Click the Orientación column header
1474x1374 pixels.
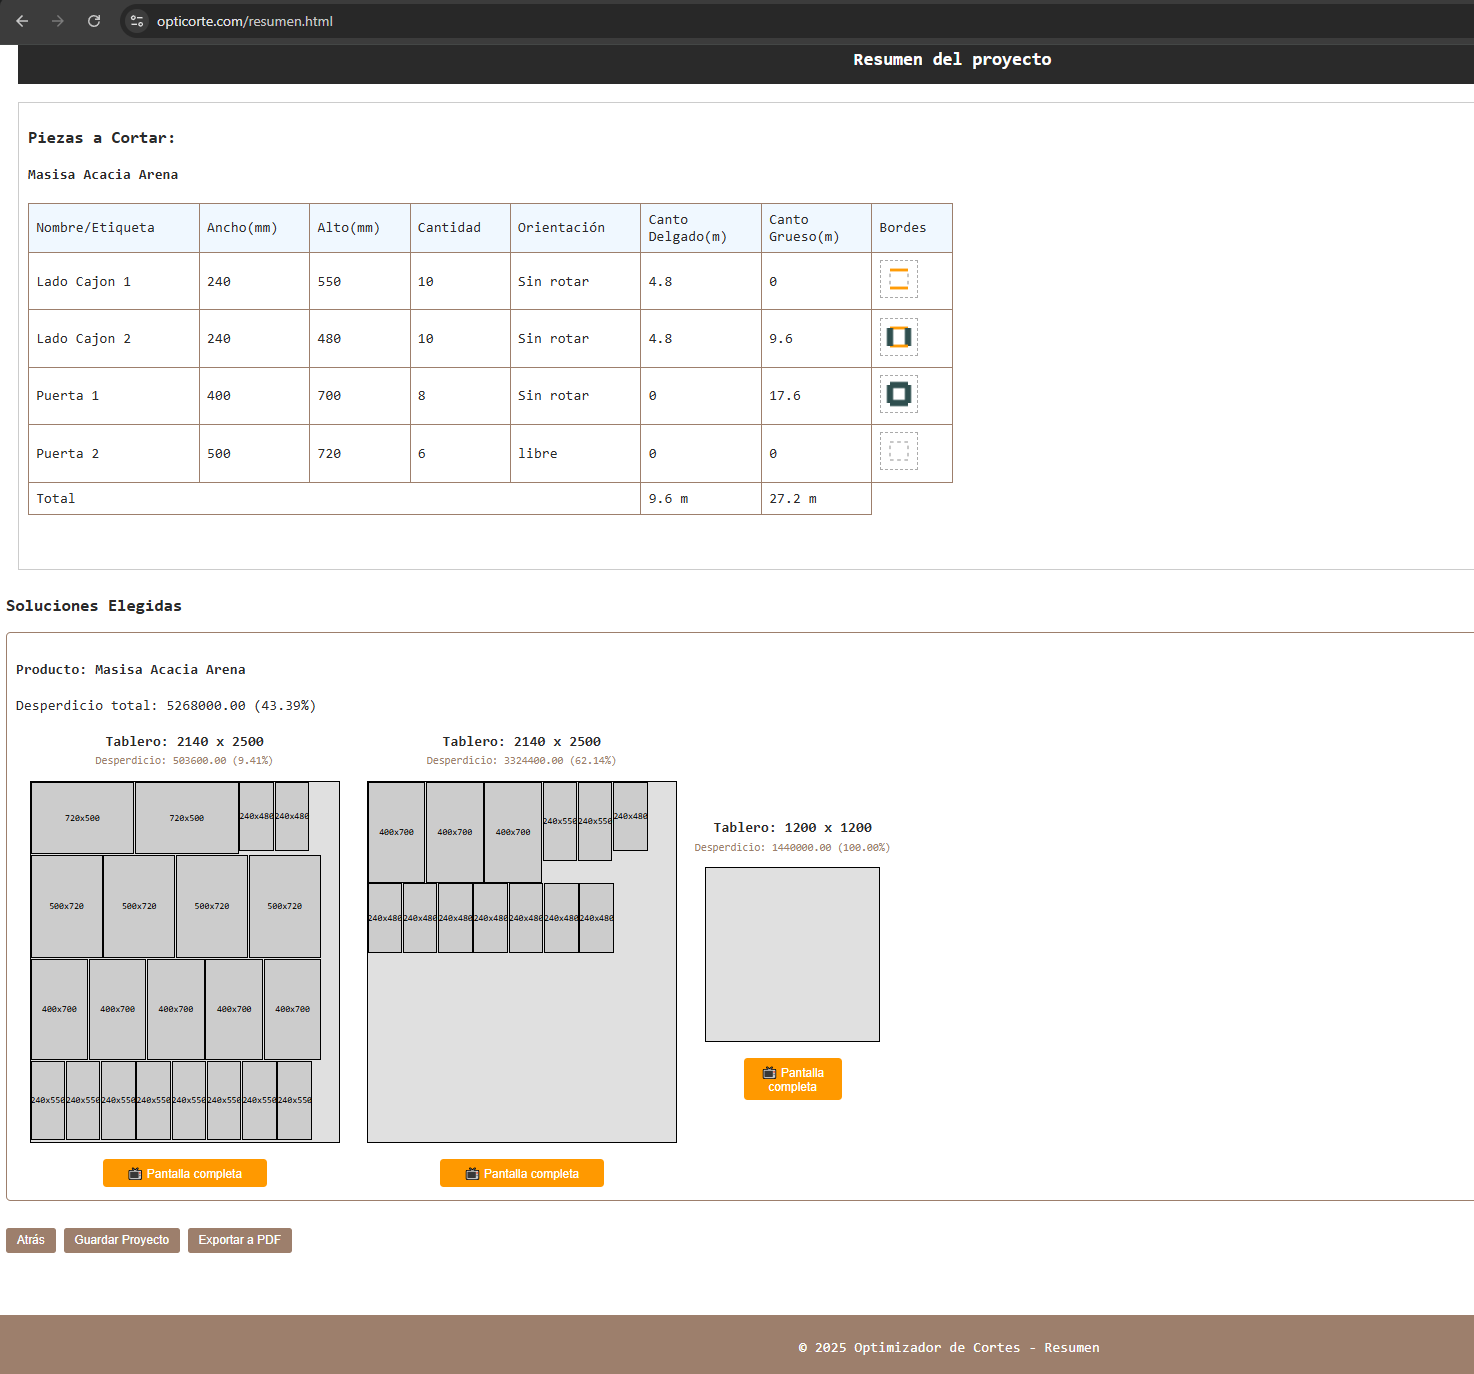coord(575,228)
